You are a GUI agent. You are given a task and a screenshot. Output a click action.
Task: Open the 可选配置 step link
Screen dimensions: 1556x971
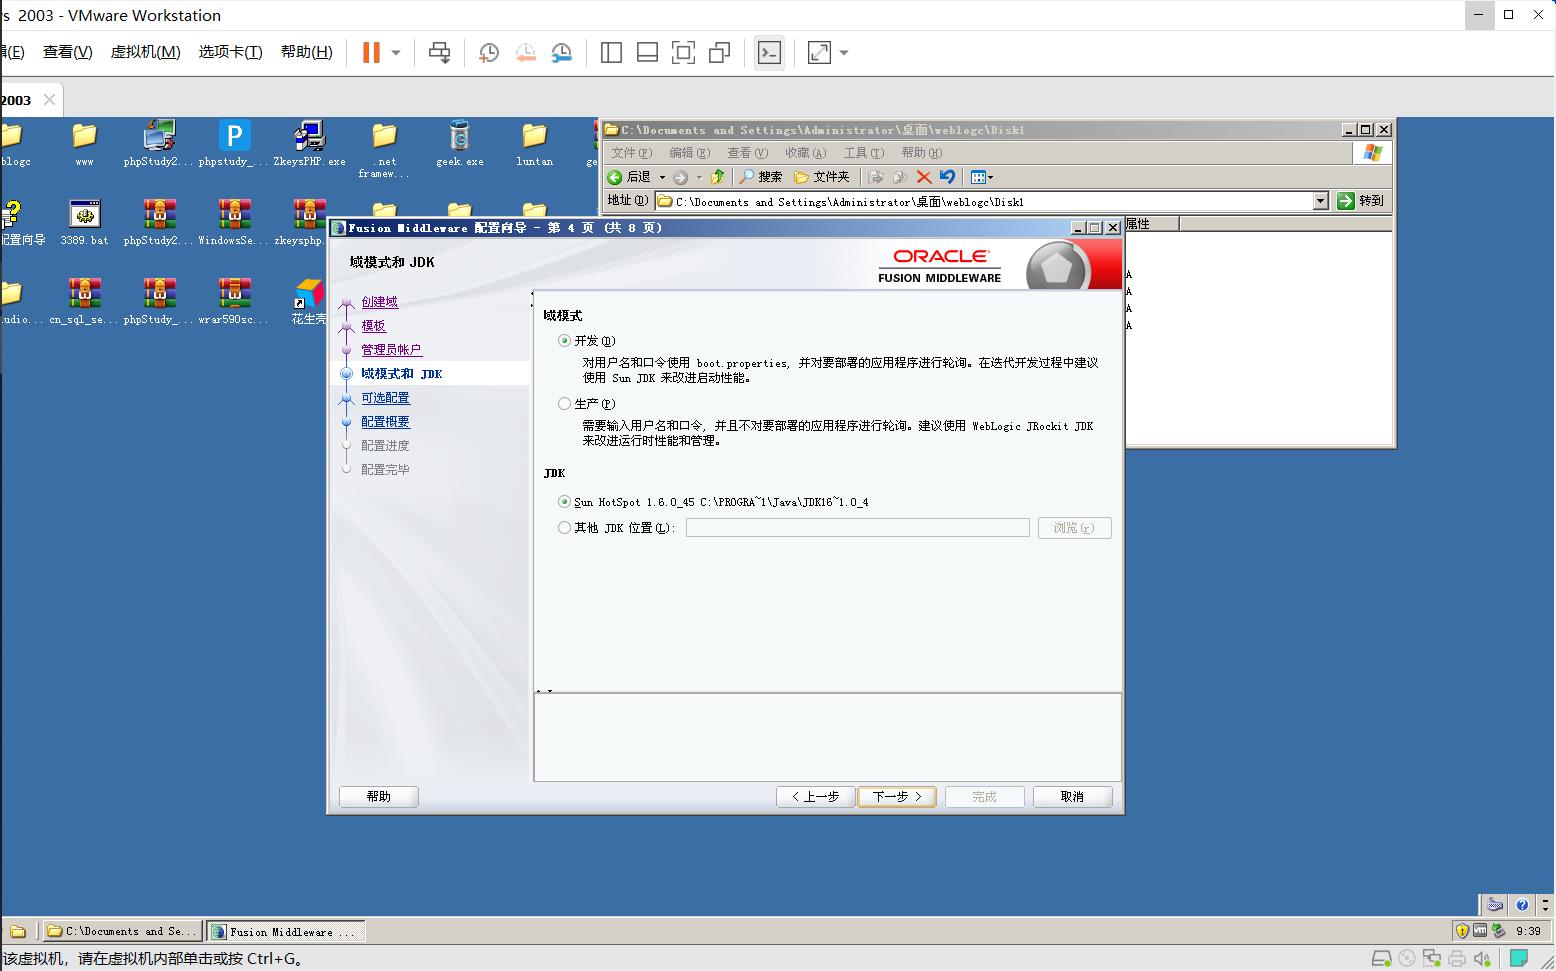(x=385, y=398)
